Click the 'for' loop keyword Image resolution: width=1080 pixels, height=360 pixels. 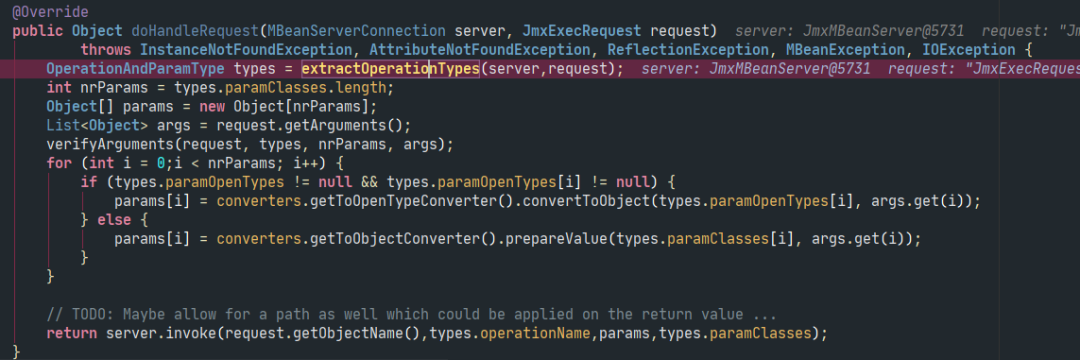(x=59, y=164)
